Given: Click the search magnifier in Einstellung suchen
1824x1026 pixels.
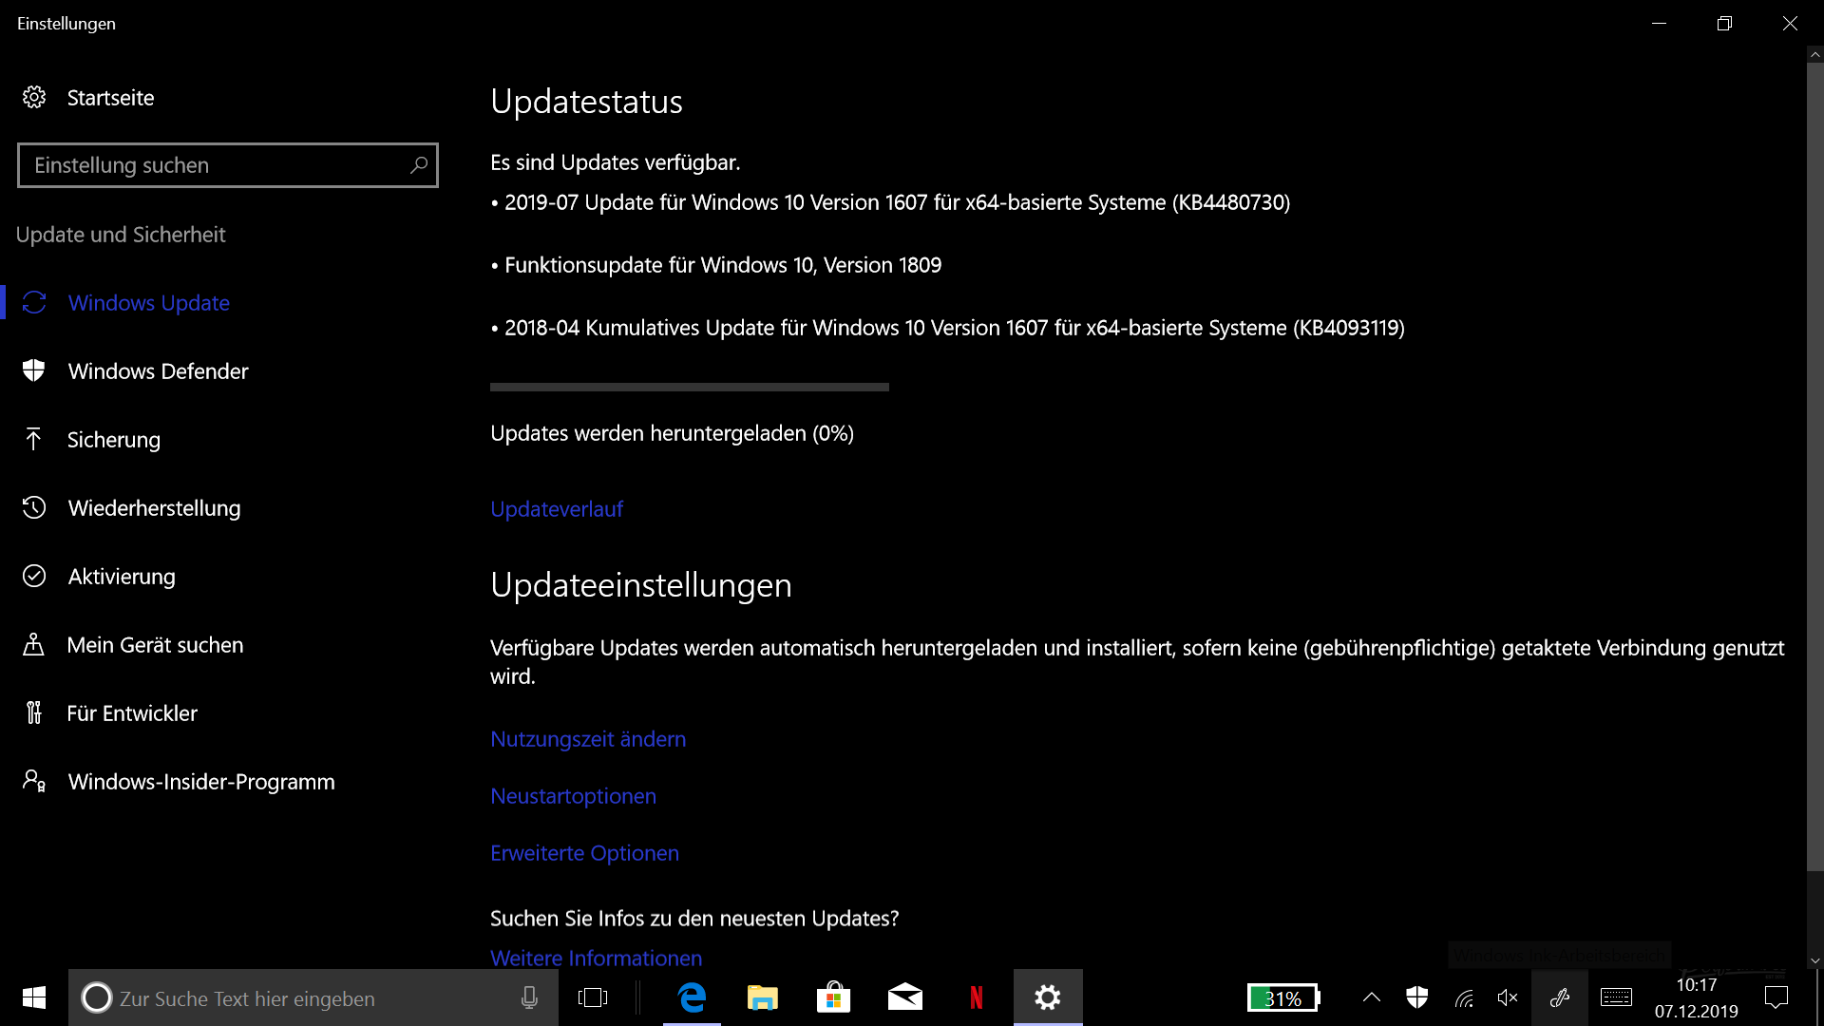Looking at the screenshot, I should (x=419, y=165).
